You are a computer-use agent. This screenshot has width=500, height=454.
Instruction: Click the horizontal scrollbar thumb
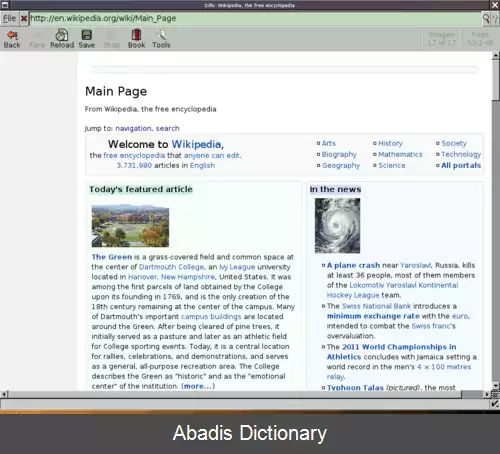pyautogui.click(x=235, y=394)
